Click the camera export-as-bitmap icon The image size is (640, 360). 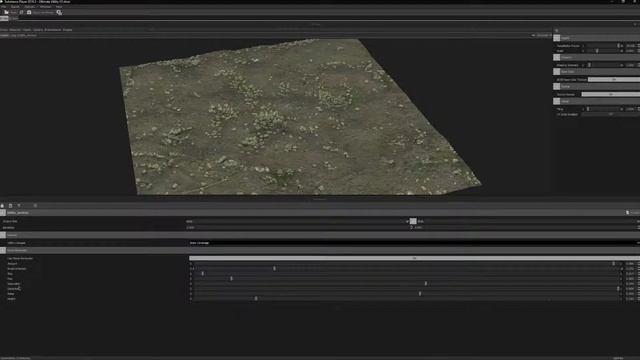29,13
